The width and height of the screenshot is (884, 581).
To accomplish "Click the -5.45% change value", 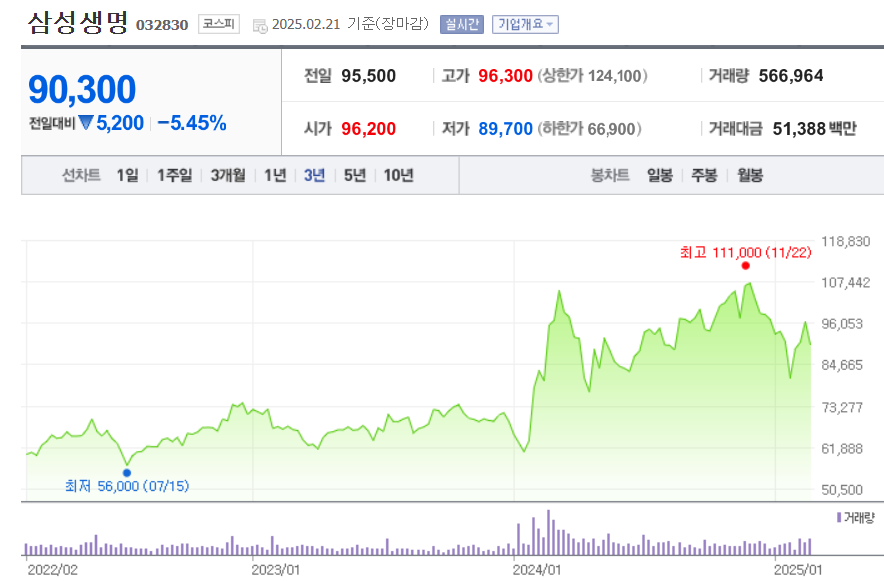I will [192, 123].
